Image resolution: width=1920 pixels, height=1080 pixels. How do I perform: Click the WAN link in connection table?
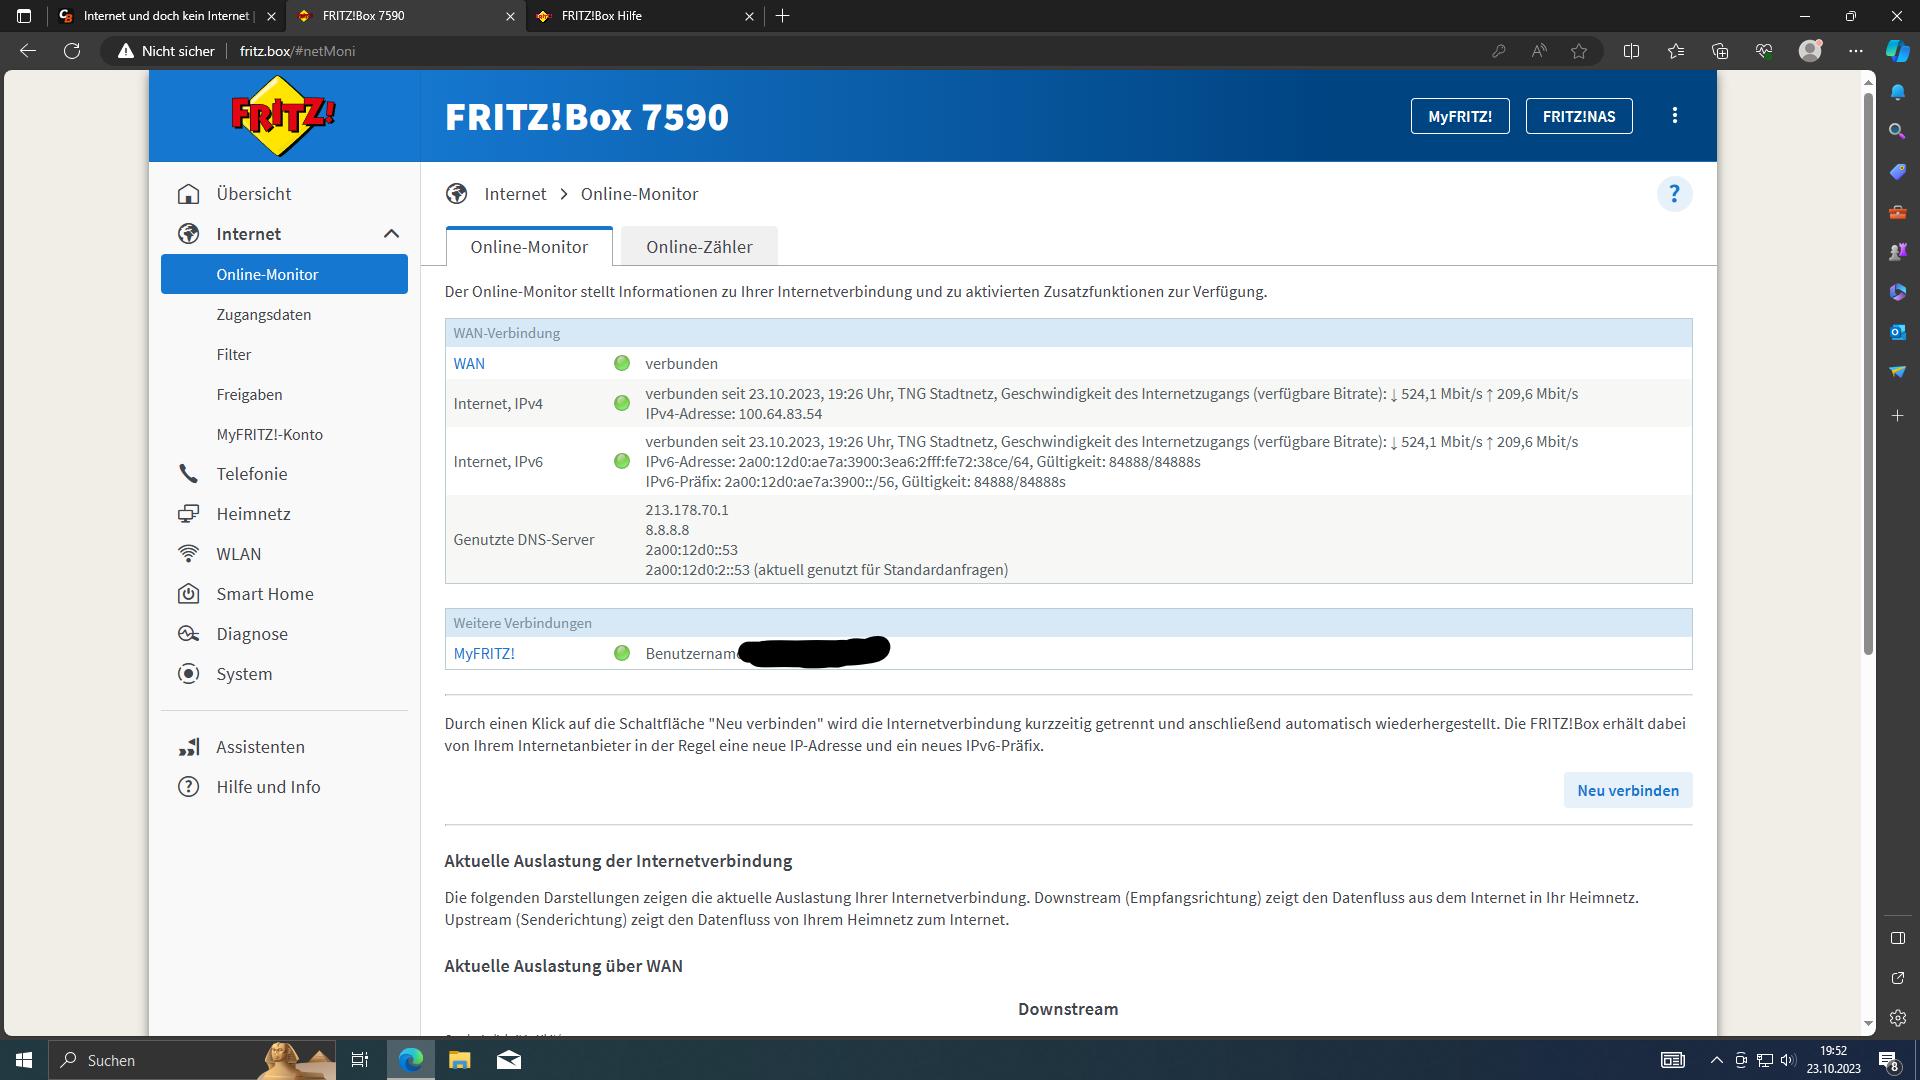(x=469, y=364)
